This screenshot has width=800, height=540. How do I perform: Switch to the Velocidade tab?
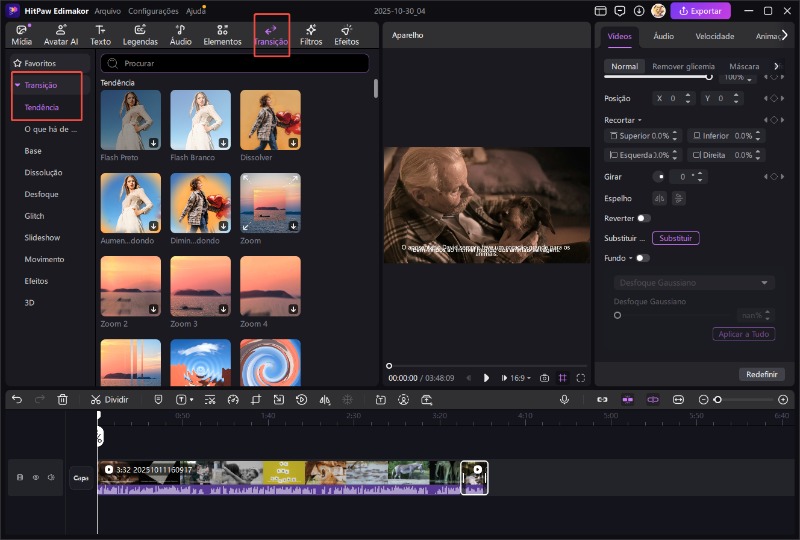tap(715, 35)
